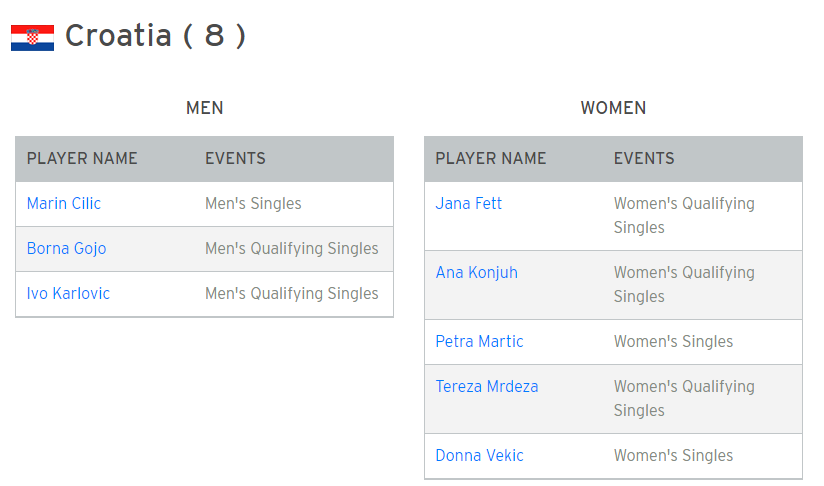Image resolution: width=824 pixels, height=486 pixels.
Task: Select Tereza Mrdeza player name
Action: [487, 386]
